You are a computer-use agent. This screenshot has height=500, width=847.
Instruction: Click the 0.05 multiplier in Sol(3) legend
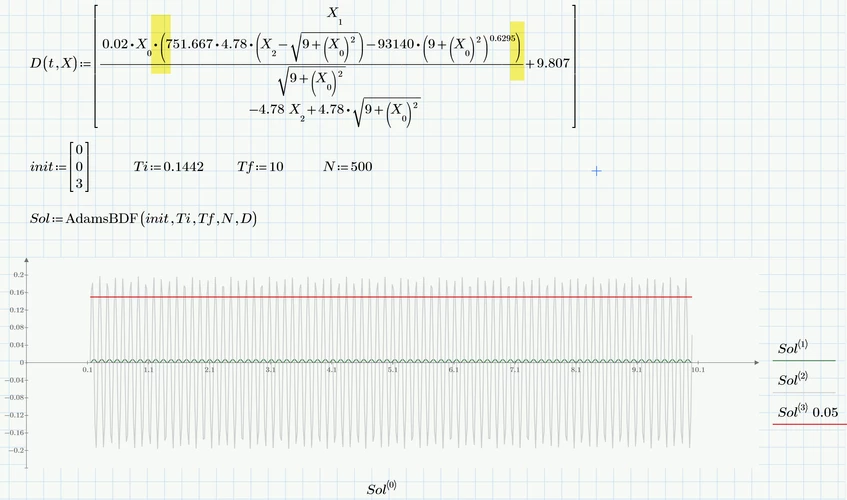click(825, 413)
